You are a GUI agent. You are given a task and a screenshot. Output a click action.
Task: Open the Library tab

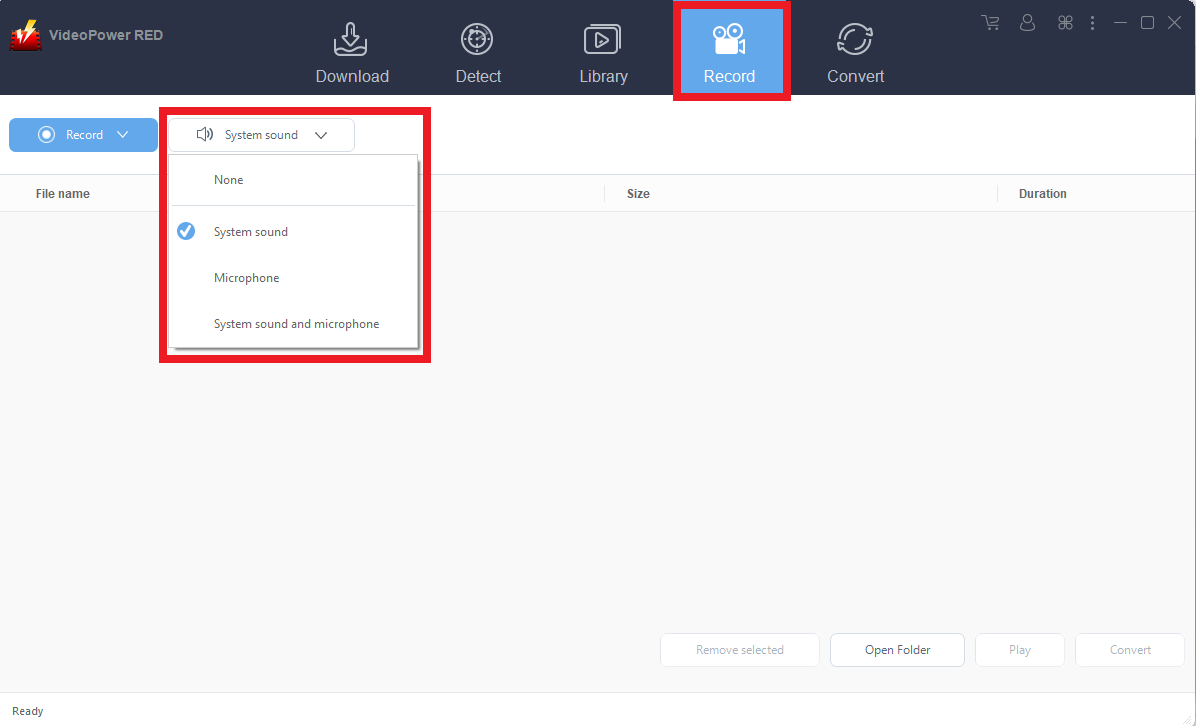603,53
